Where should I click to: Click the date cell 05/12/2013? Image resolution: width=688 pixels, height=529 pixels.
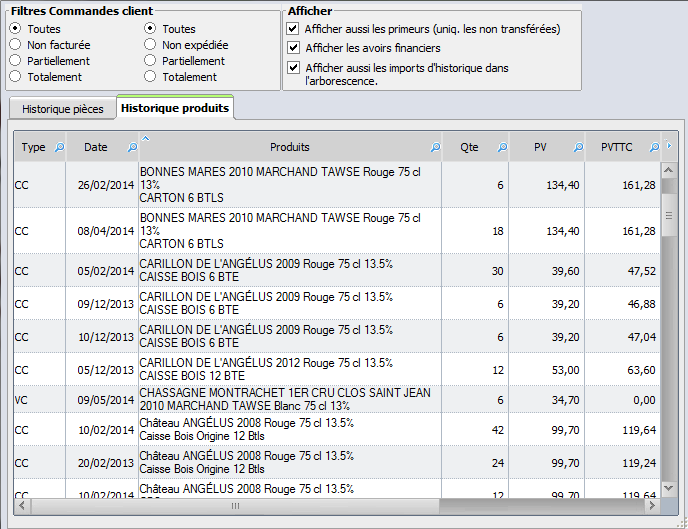click(x=102, y=369)
